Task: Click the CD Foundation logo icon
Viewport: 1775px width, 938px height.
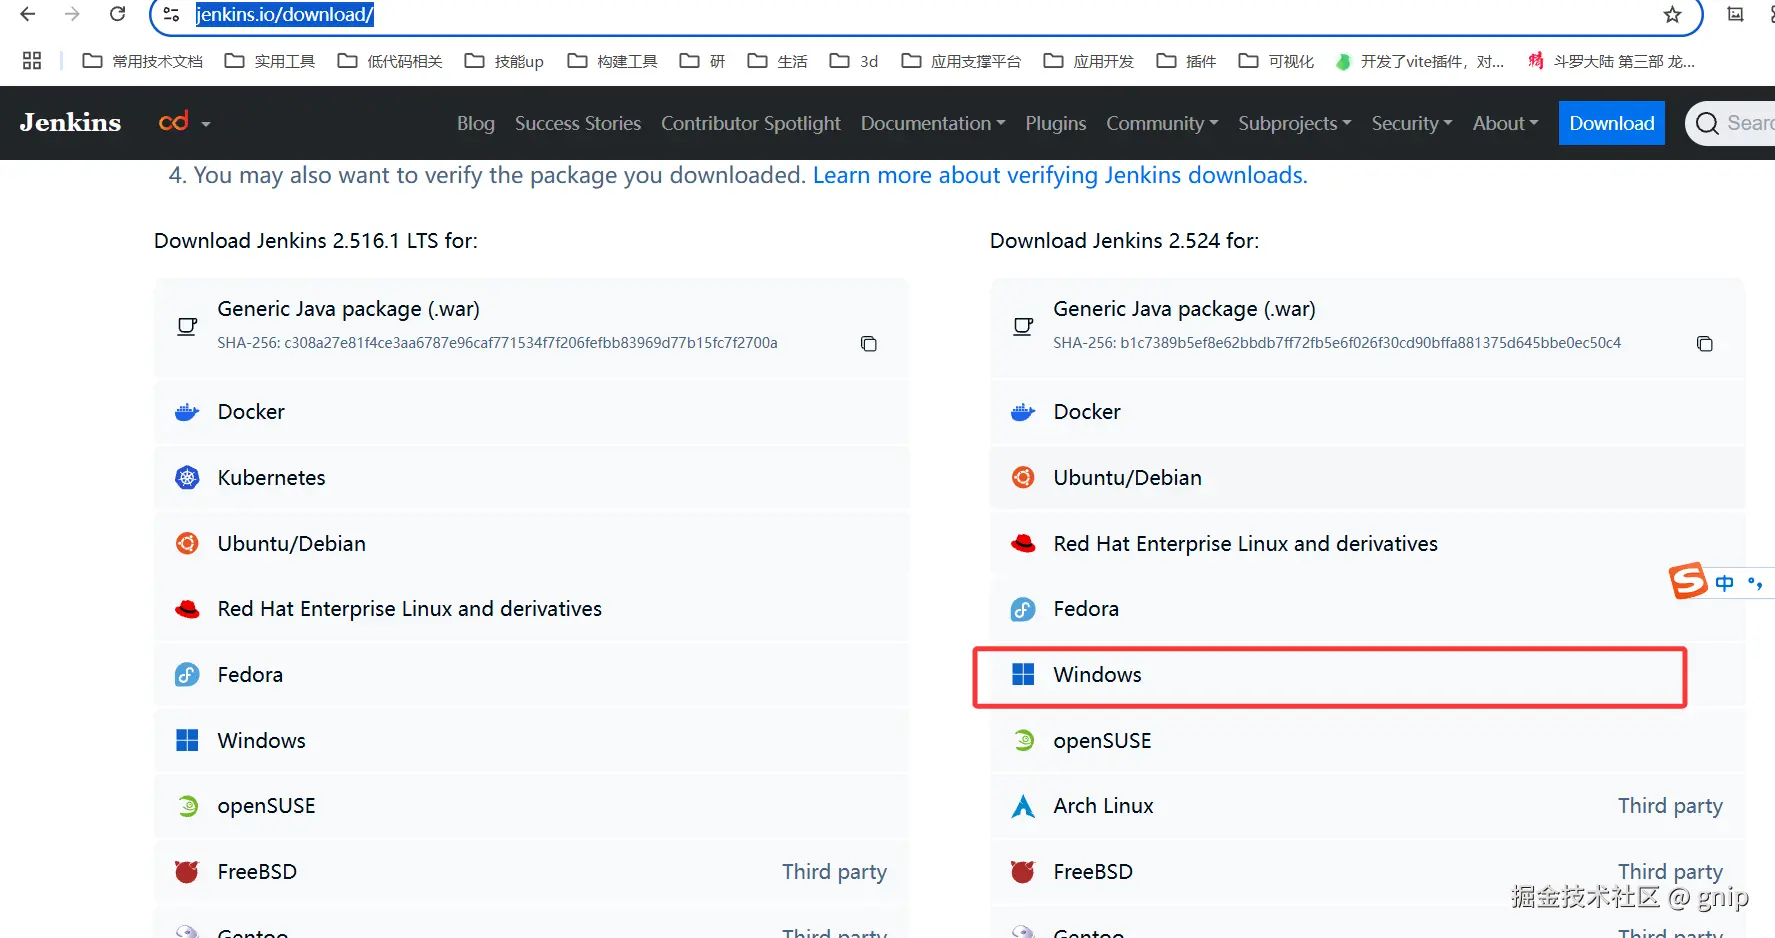Action: (174, 122)
